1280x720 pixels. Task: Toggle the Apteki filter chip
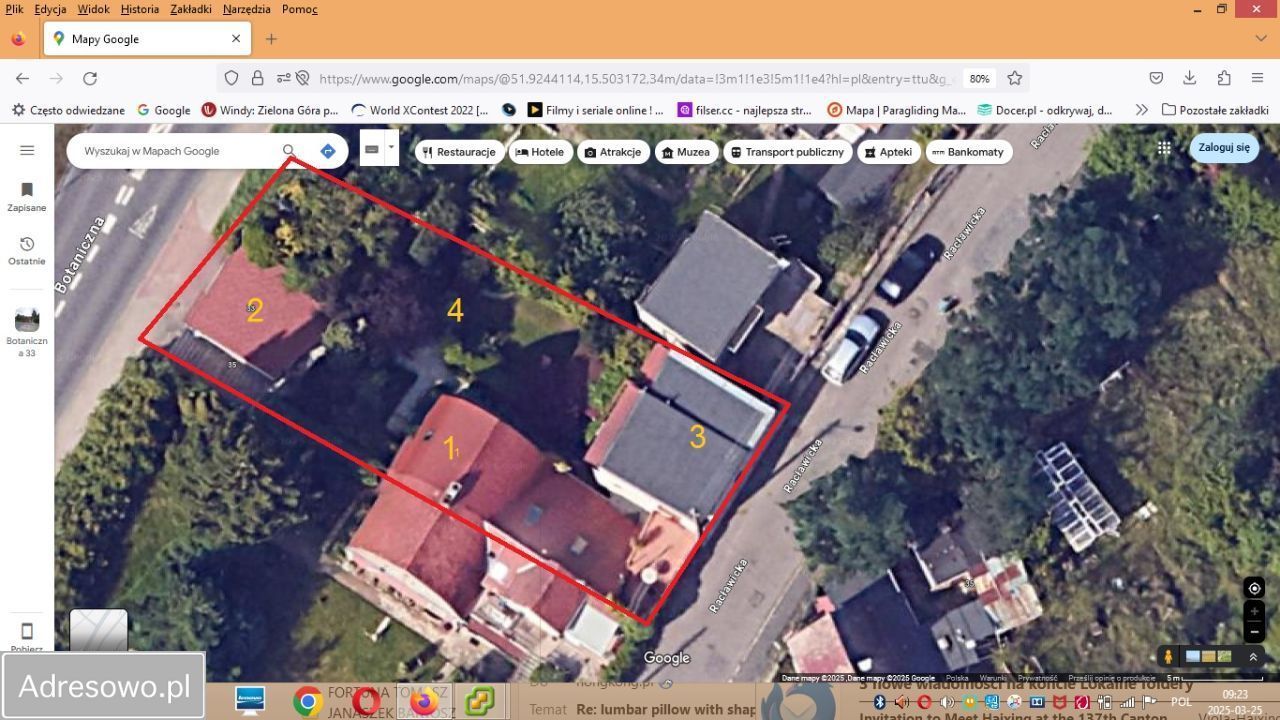coord(888,152)
